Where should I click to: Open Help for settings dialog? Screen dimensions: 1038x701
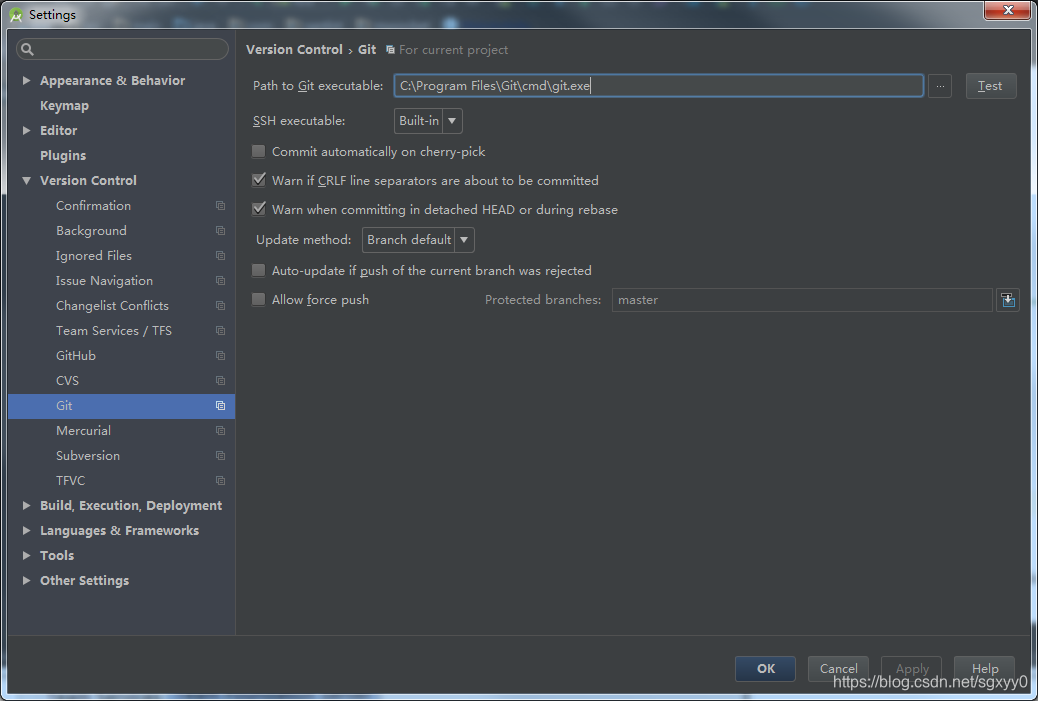pyautogui.click(x=984, y=669)
